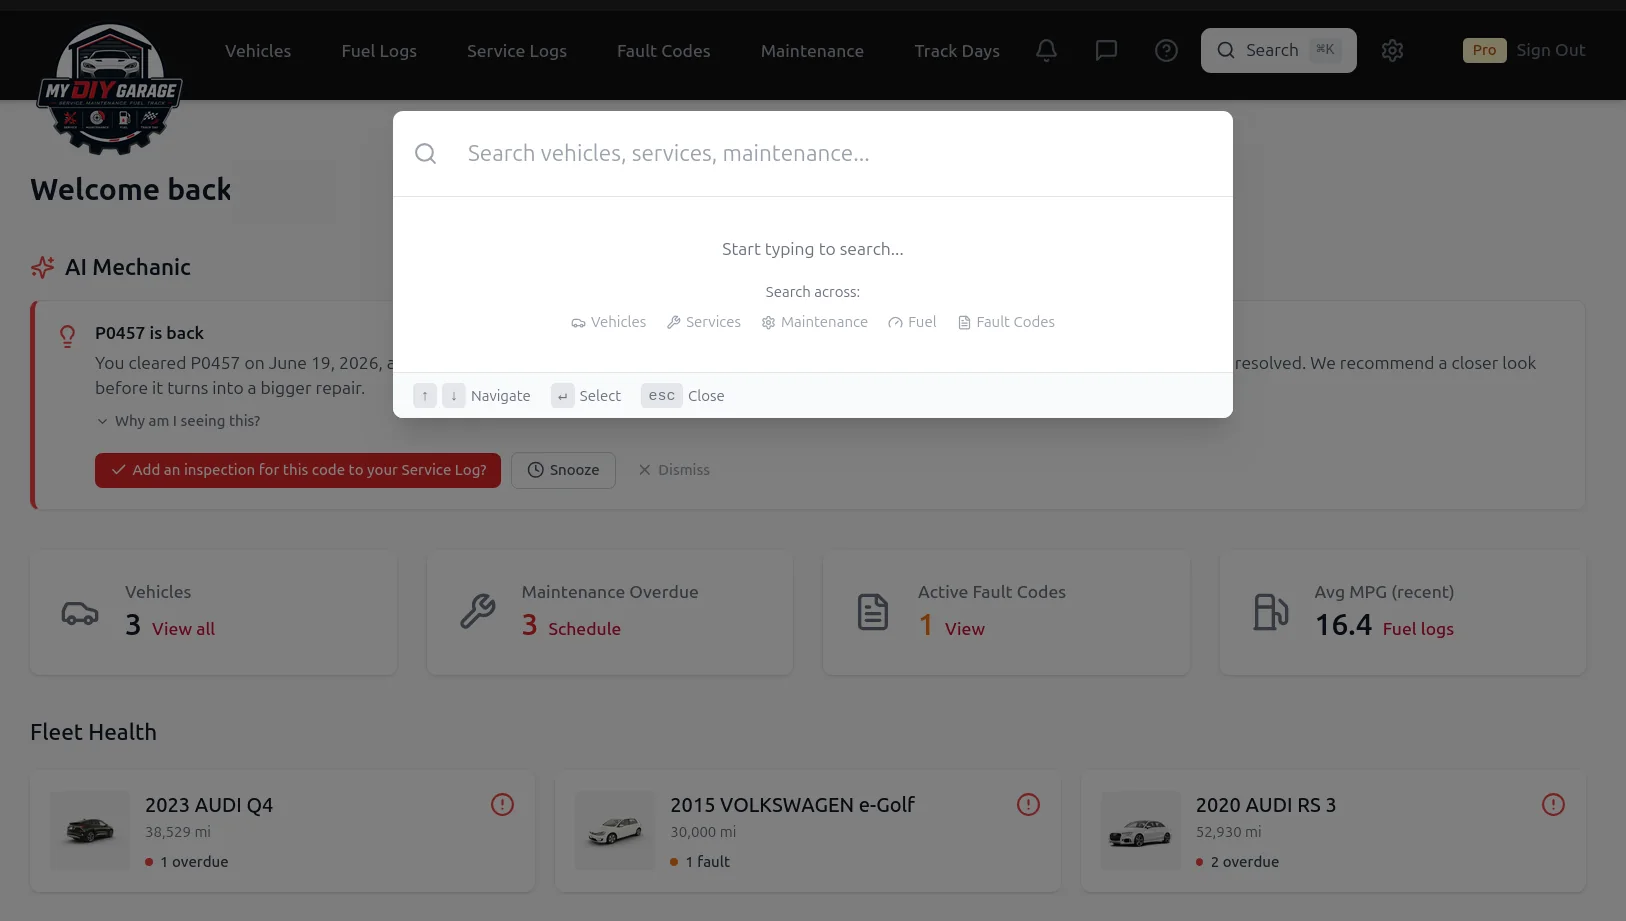Viewport: 1626px width, 921px height.
Task: Click the 2023 AUDI Q4 thumbnail
Action: coord(90,831)
